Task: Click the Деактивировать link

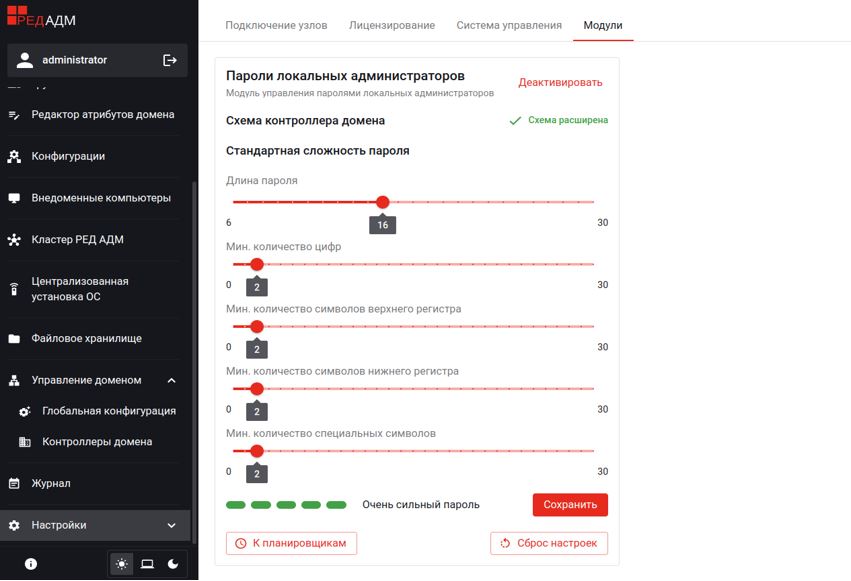Action: coord(560,83)
